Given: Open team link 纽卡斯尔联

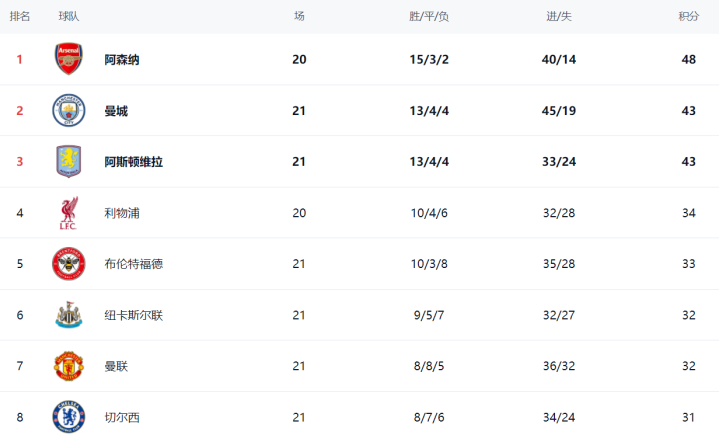Looking at the screenshot, I should (133, 315).
